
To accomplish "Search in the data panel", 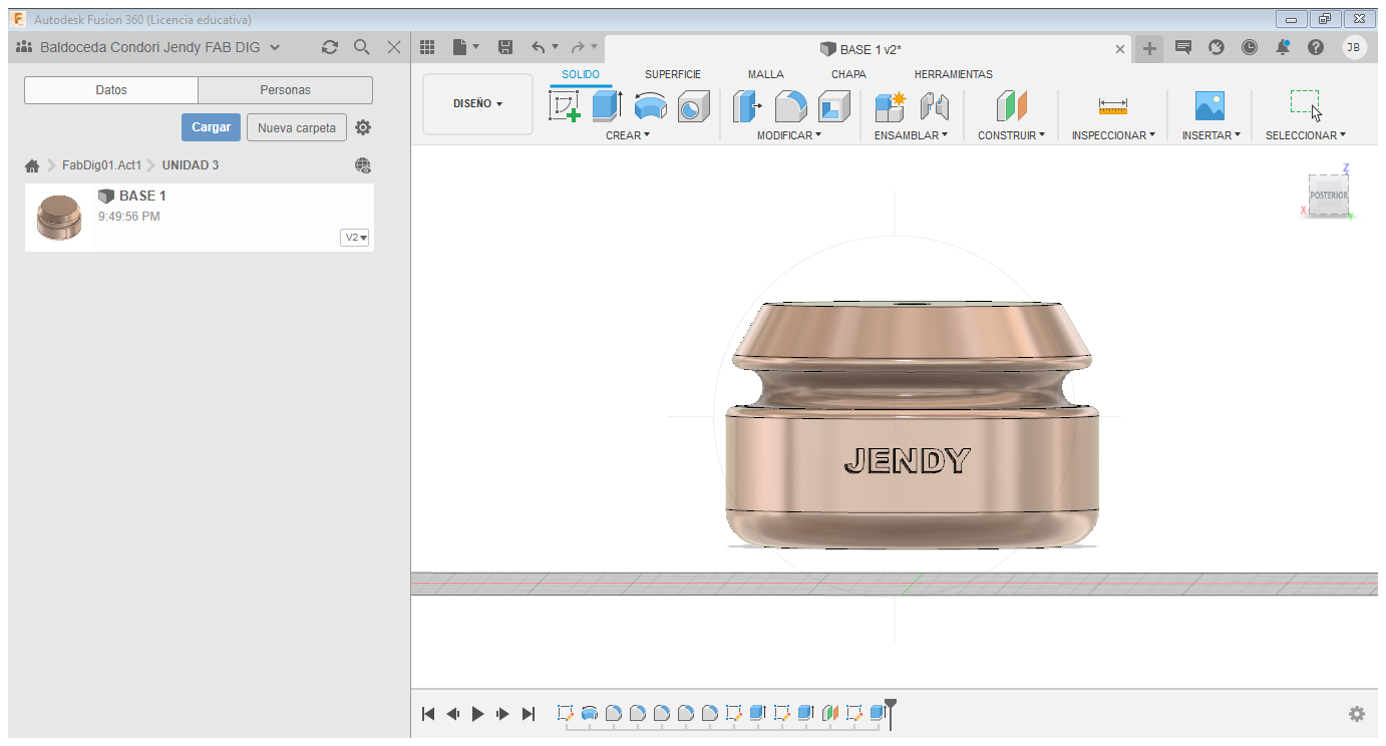I will [362, 47].
